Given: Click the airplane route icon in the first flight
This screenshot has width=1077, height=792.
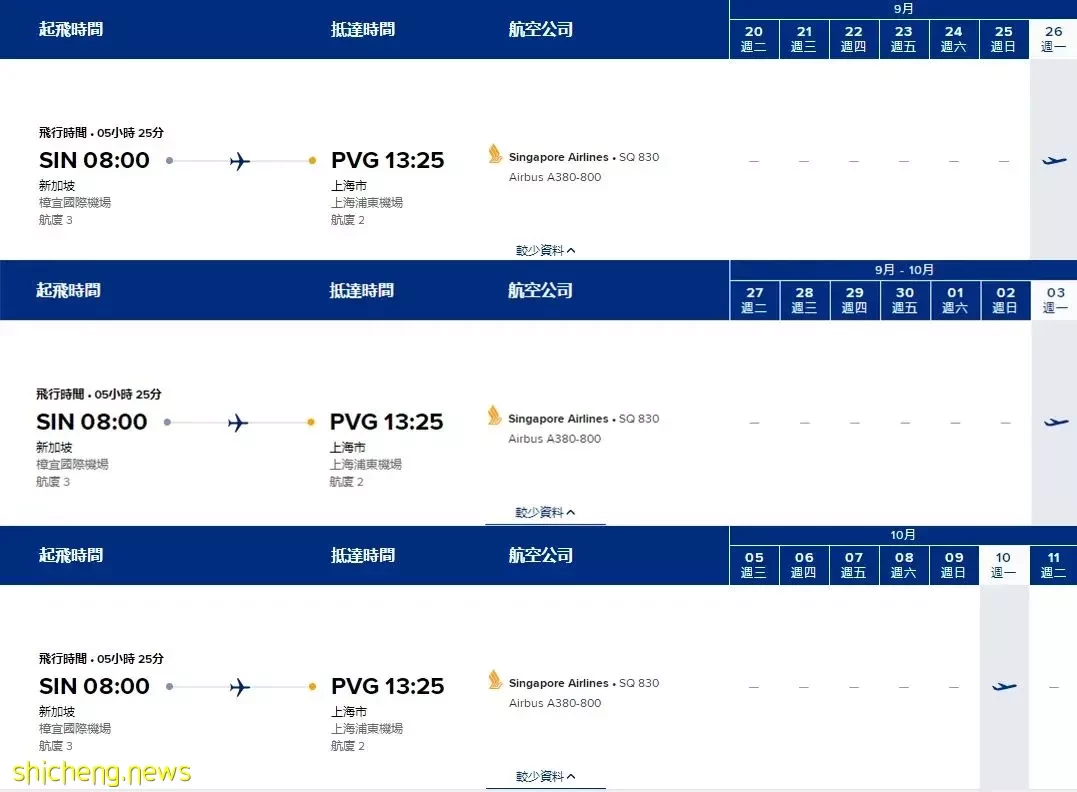Looking at the screenshot, I should point(240,161).
